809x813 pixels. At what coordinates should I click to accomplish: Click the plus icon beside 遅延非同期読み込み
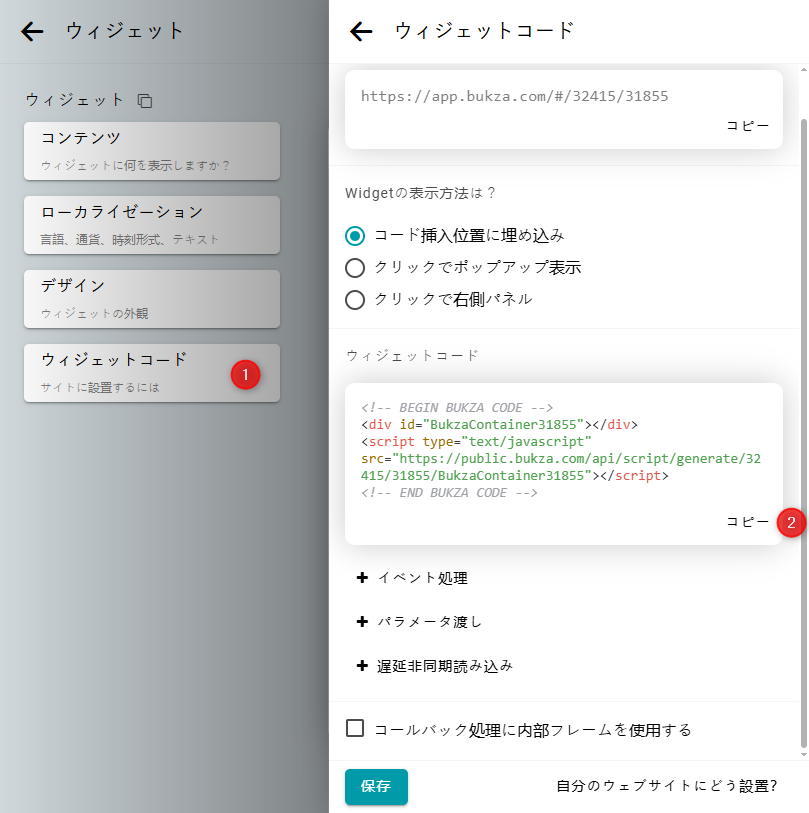[x=362, y=666]
